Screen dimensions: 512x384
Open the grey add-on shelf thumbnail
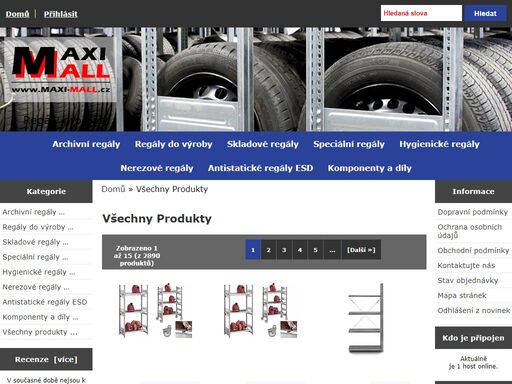(366, 318)
